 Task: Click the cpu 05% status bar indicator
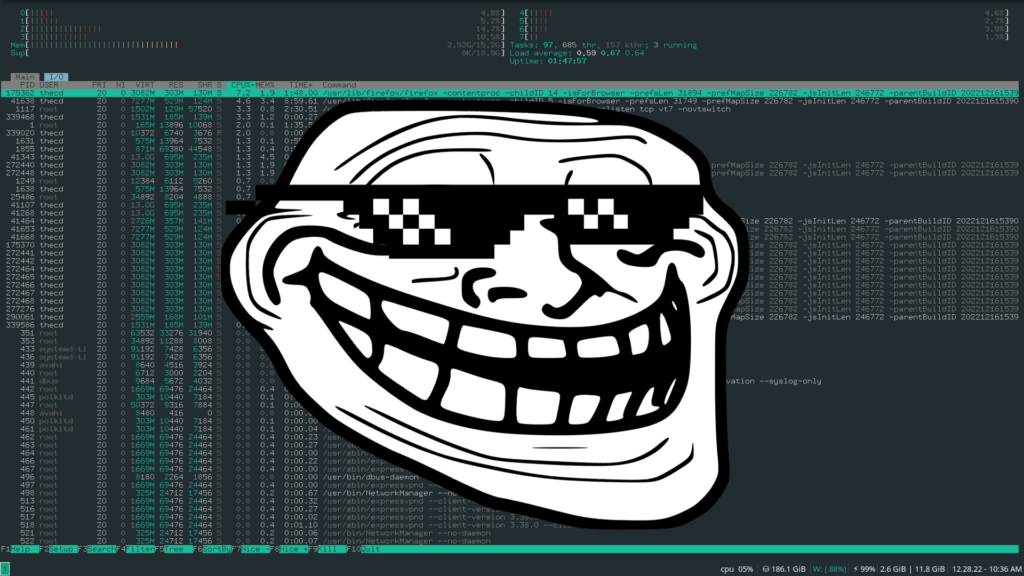(x=737, y=569)
